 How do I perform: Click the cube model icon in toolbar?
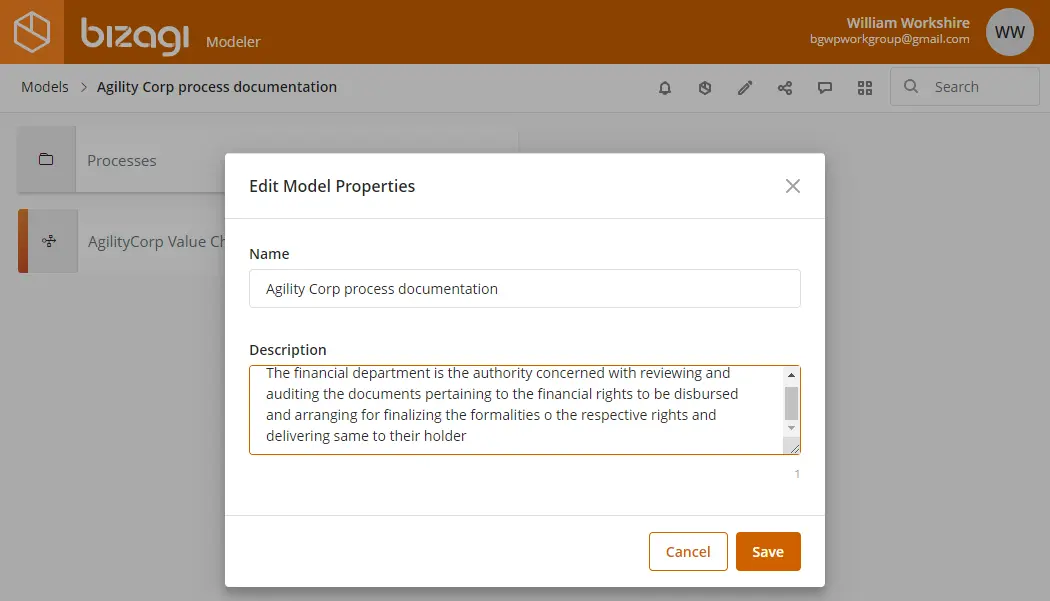tap(704, 88)
